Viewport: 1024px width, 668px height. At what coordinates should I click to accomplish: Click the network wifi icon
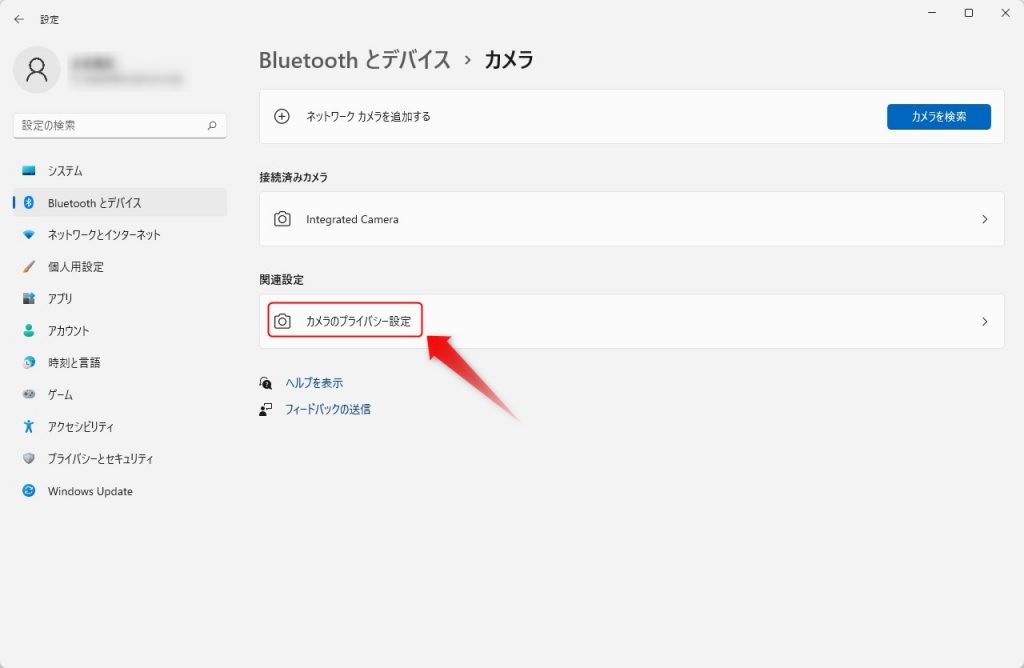[x=29, y=234]
